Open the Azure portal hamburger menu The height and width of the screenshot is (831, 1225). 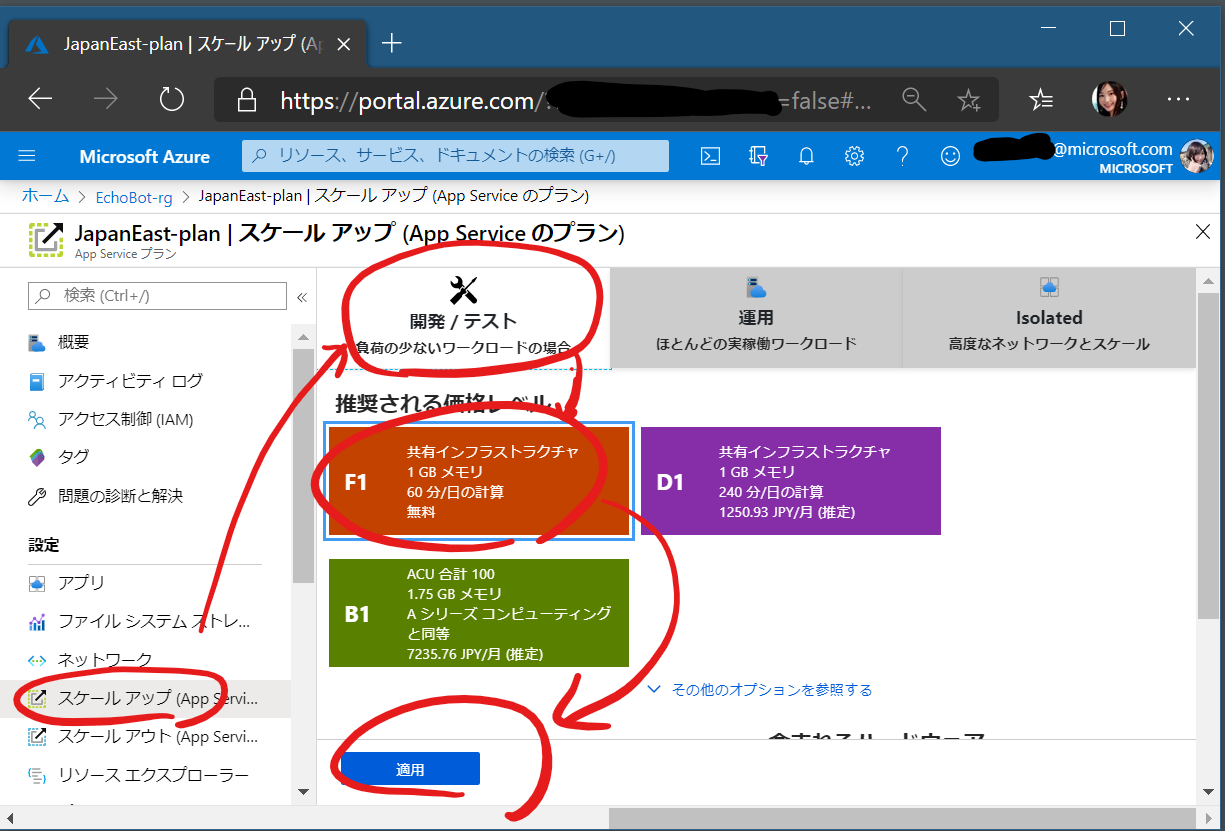point(27,156)
